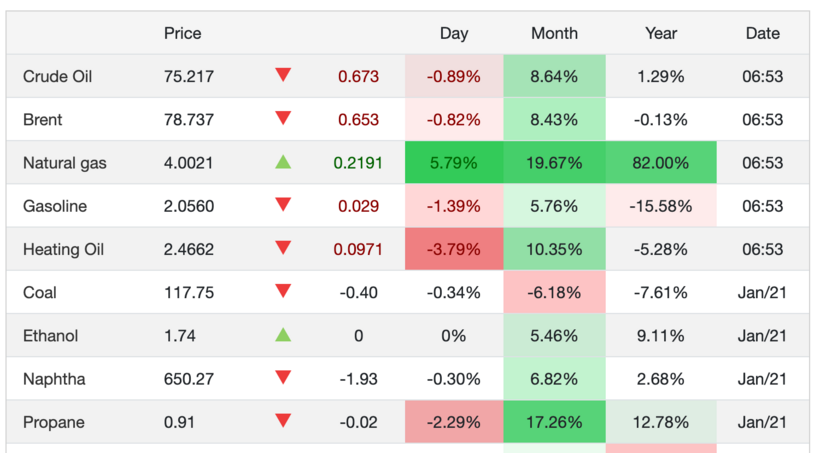Open the Natural gas commodity link
The image size is (820, 453).
pyautogui.click(x=65, y=163)
